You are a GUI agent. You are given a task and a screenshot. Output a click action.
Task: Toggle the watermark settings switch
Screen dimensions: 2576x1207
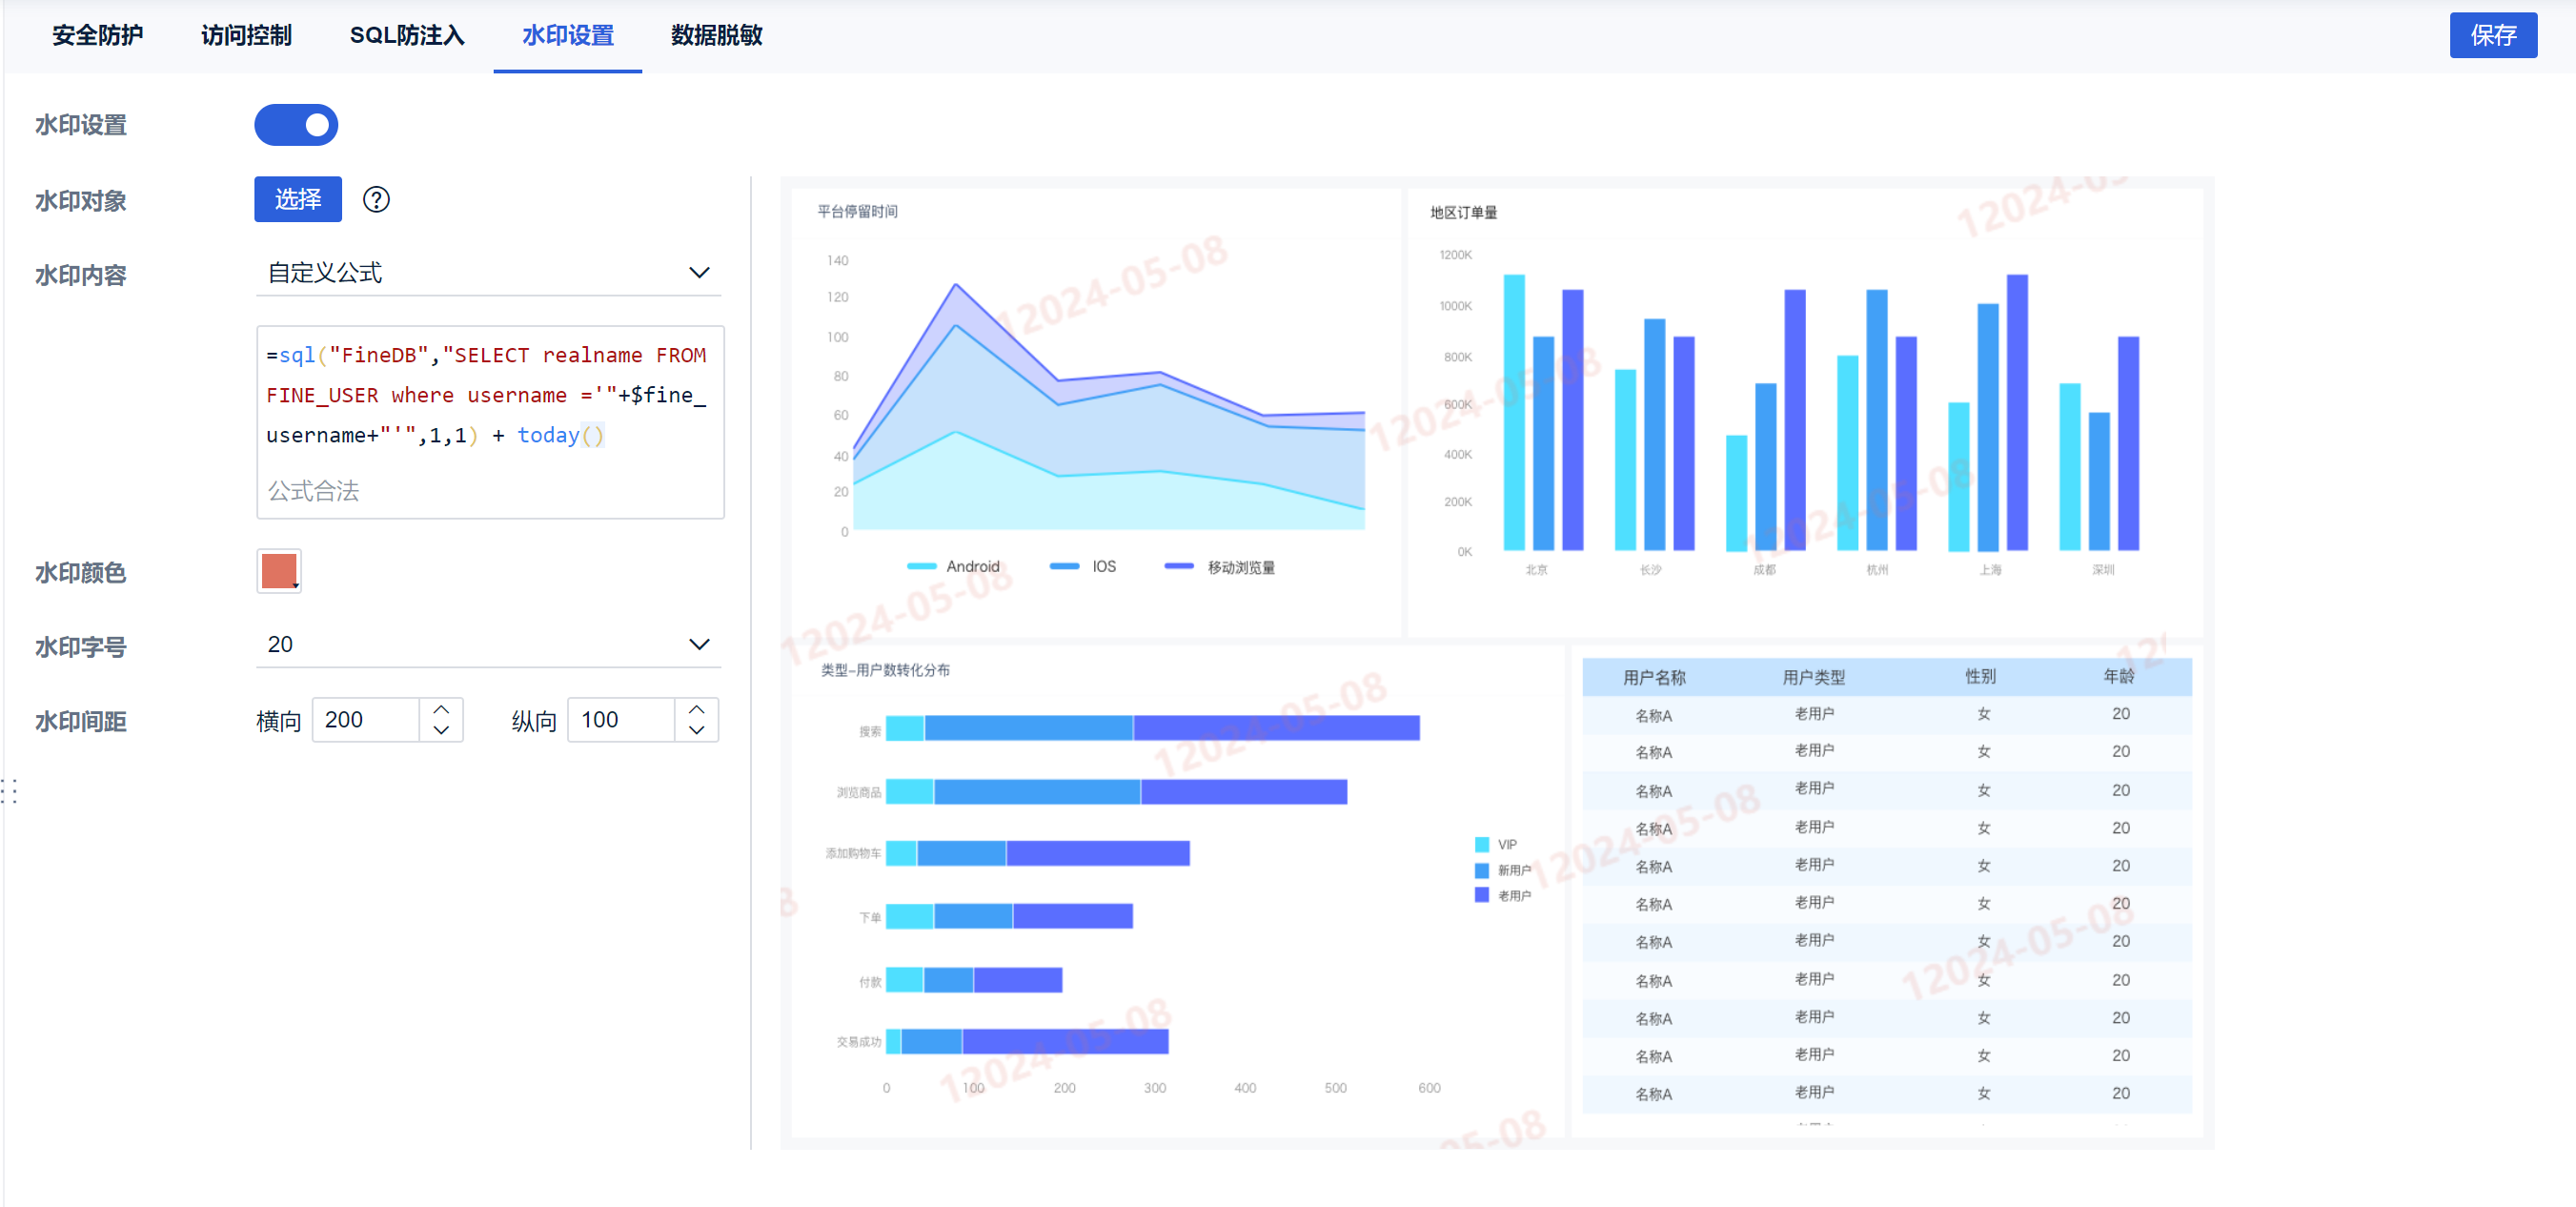pos(296,125)
